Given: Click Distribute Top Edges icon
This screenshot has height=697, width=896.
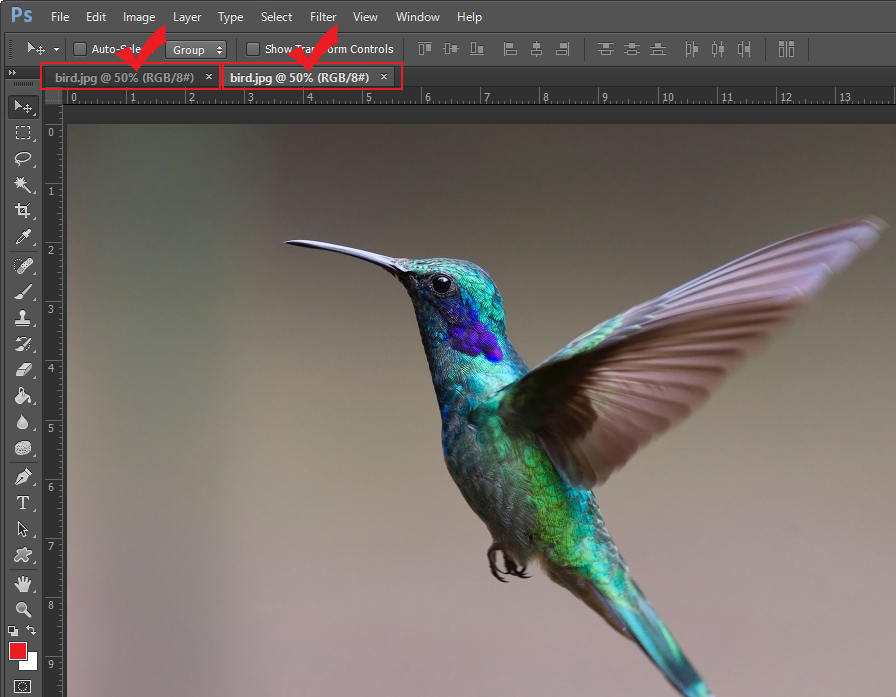Looking at the screenshot, I should tap(606, 49).
